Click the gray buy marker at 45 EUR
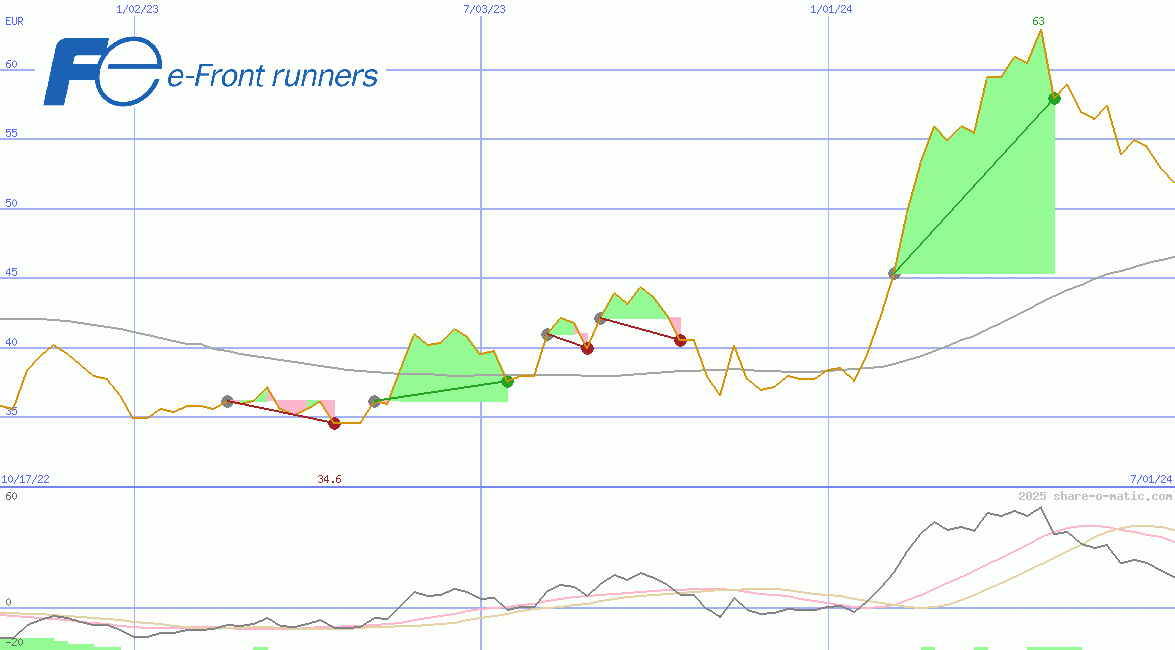 pos(894,273)
